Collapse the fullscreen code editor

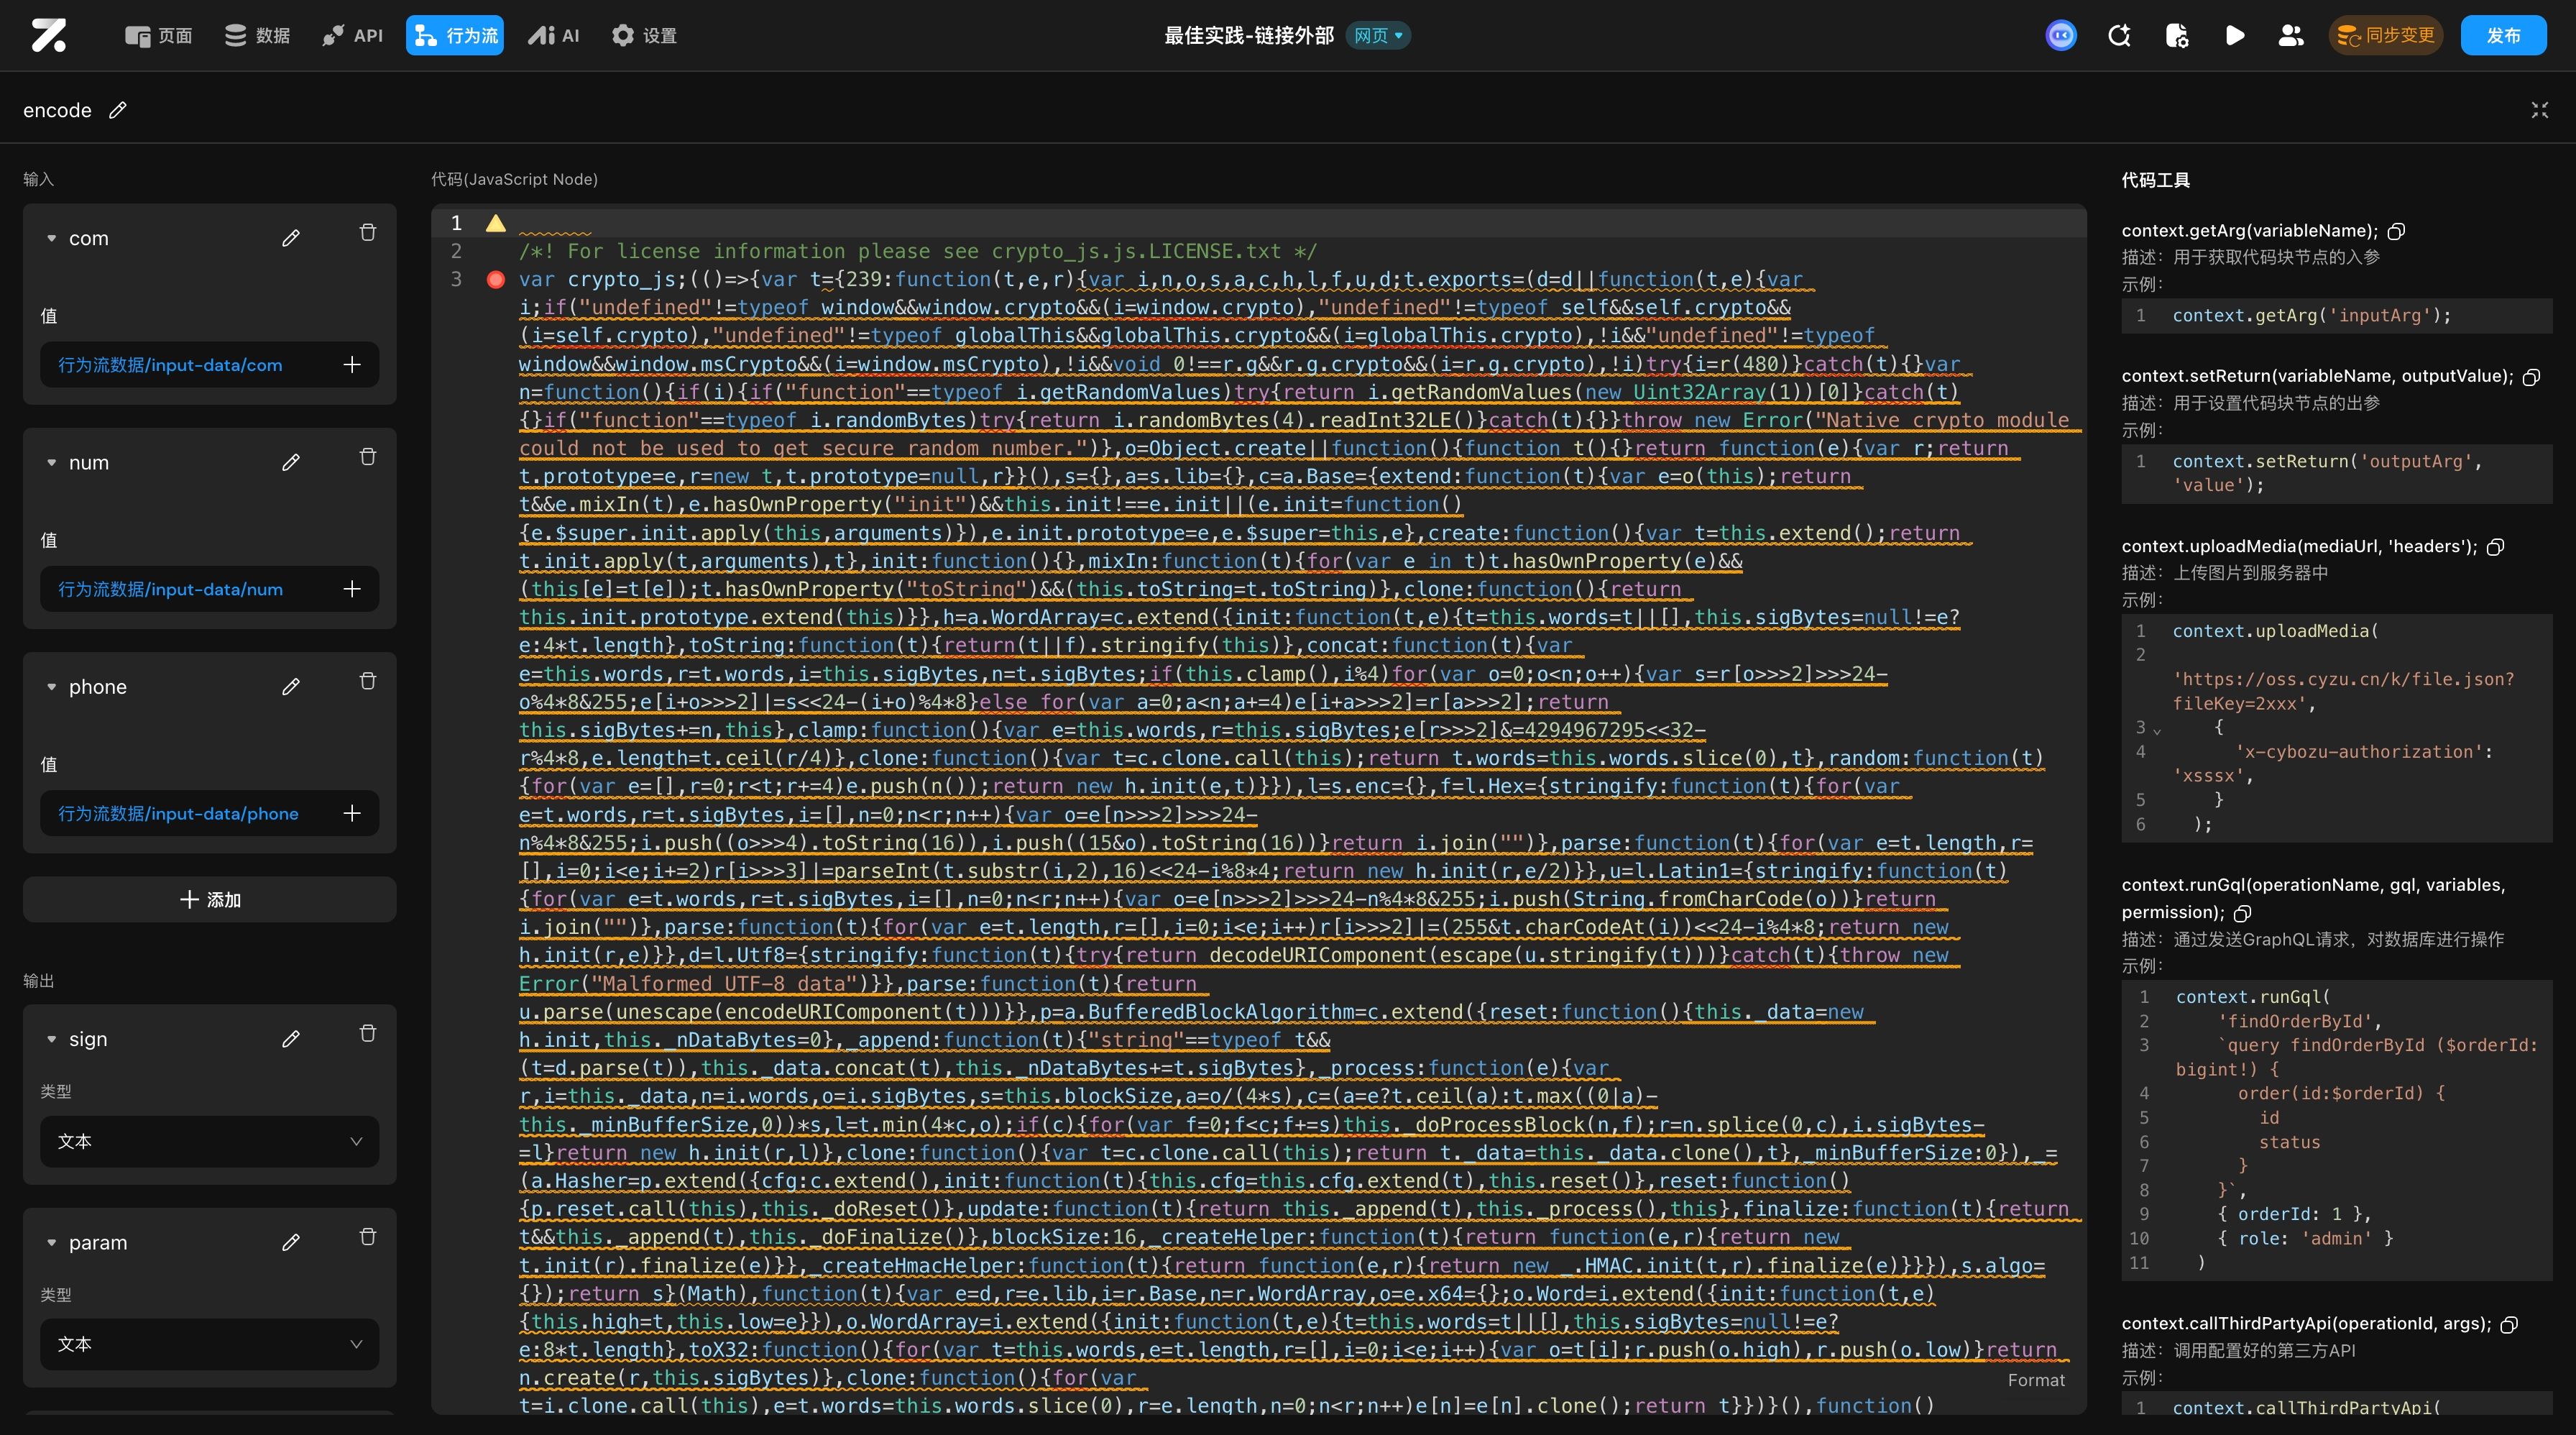click(2539, 110)
